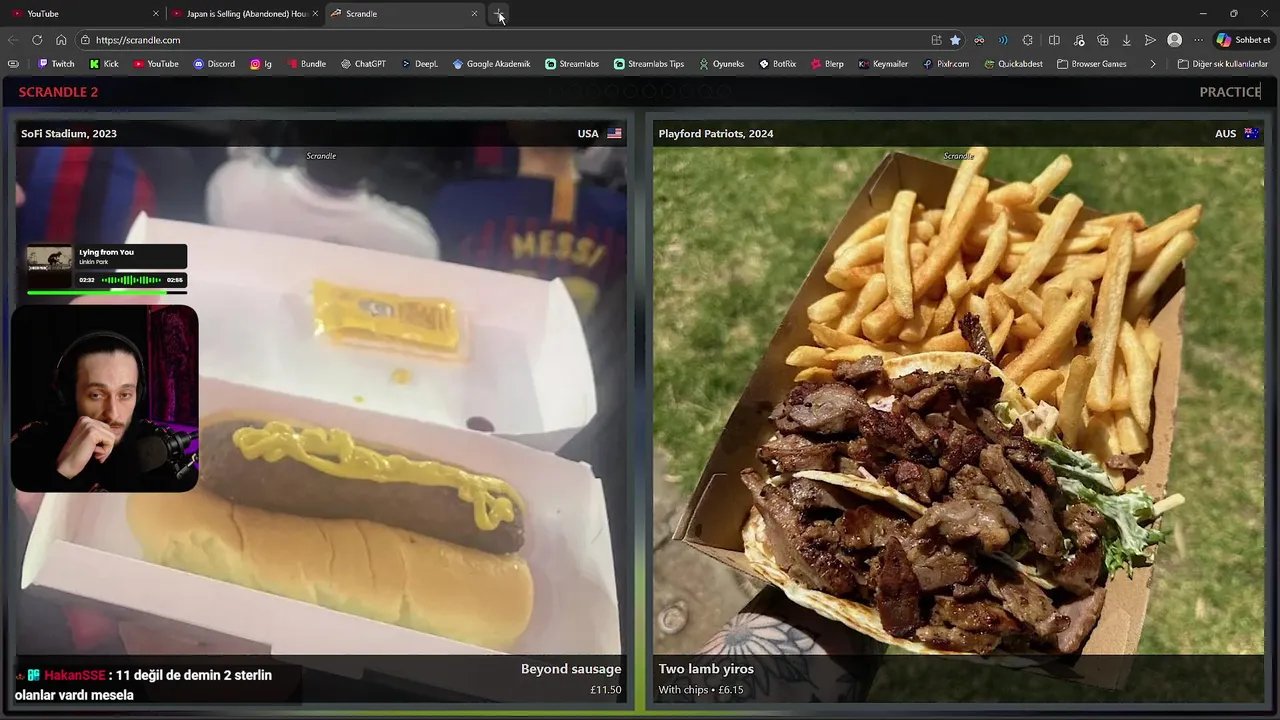Open Keymailer bookmark
1280x720 pixels.
(x=883, y=64)
